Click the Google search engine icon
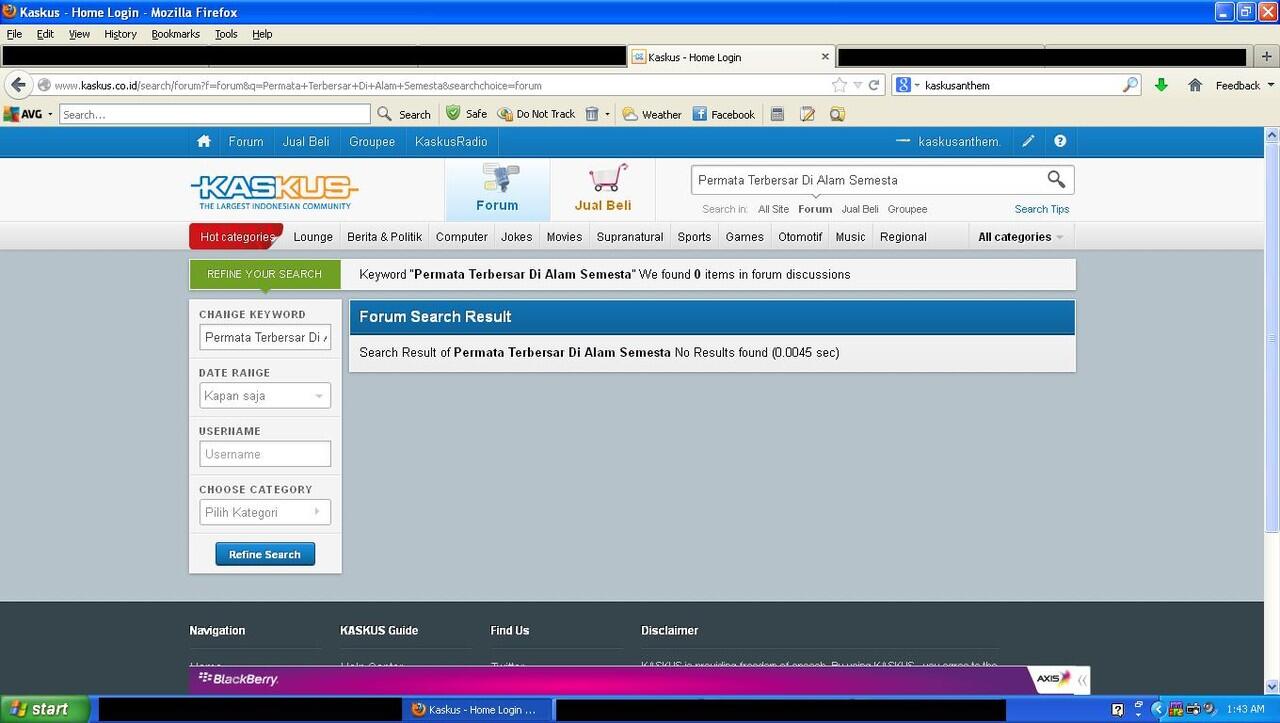The height and width of the screenshot is (723, 1280). click(x=903, y=85)
